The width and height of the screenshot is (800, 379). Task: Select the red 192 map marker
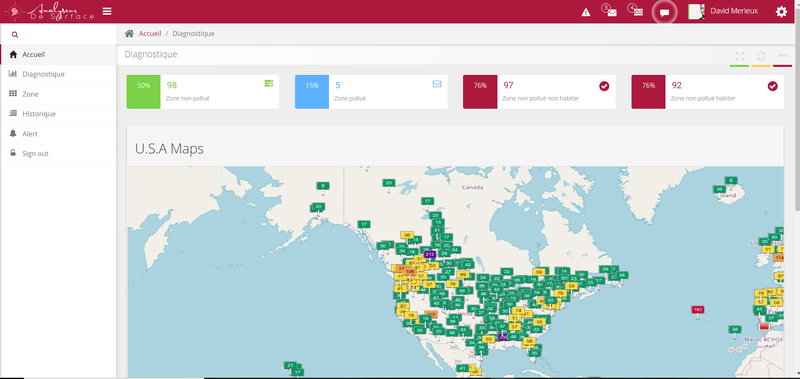698,311
